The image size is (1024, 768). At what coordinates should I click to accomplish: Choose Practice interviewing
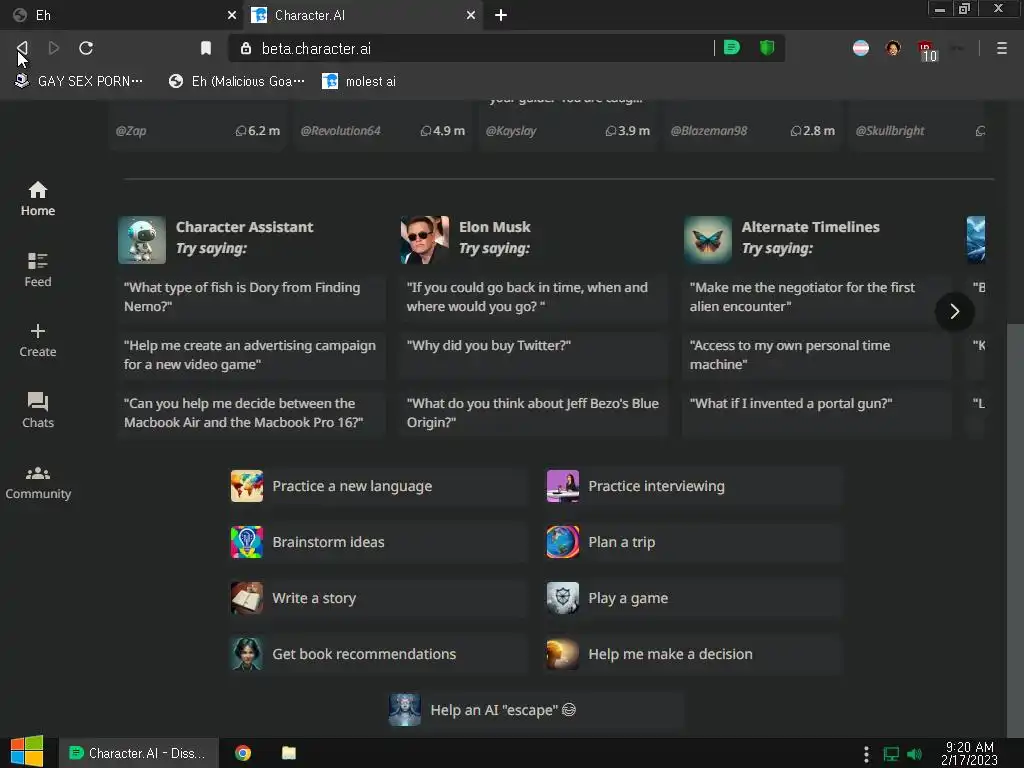pos(694,486)
